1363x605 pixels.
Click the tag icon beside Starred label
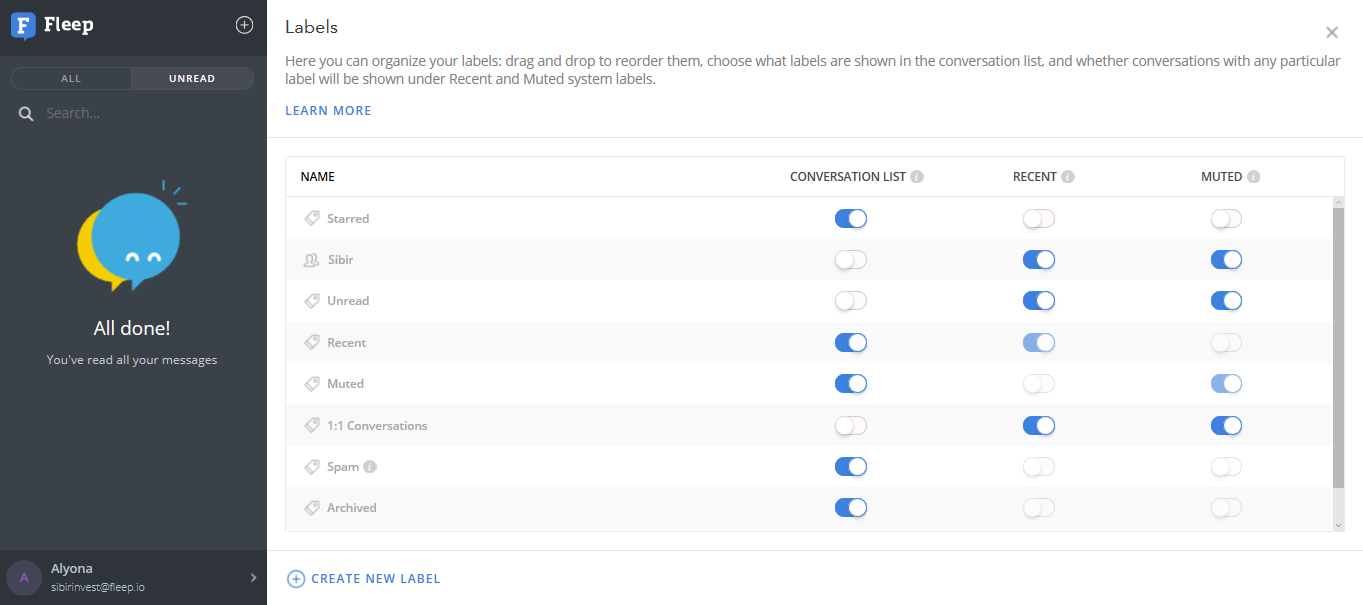click(312, 218)
